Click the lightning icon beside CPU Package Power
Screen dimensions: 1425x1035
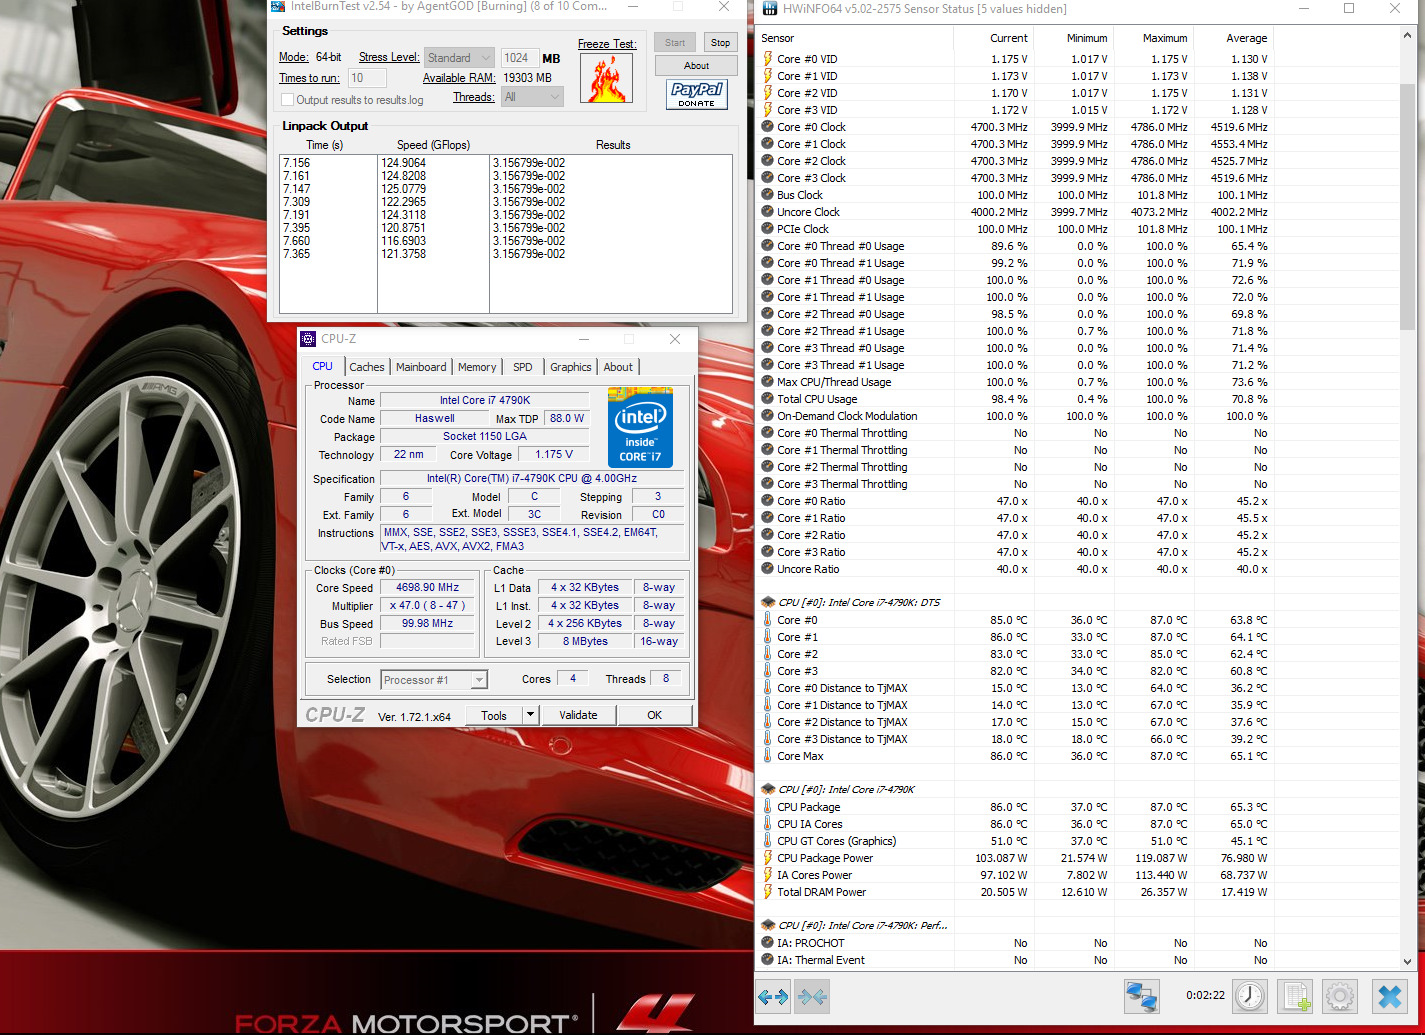coord(767,858)
